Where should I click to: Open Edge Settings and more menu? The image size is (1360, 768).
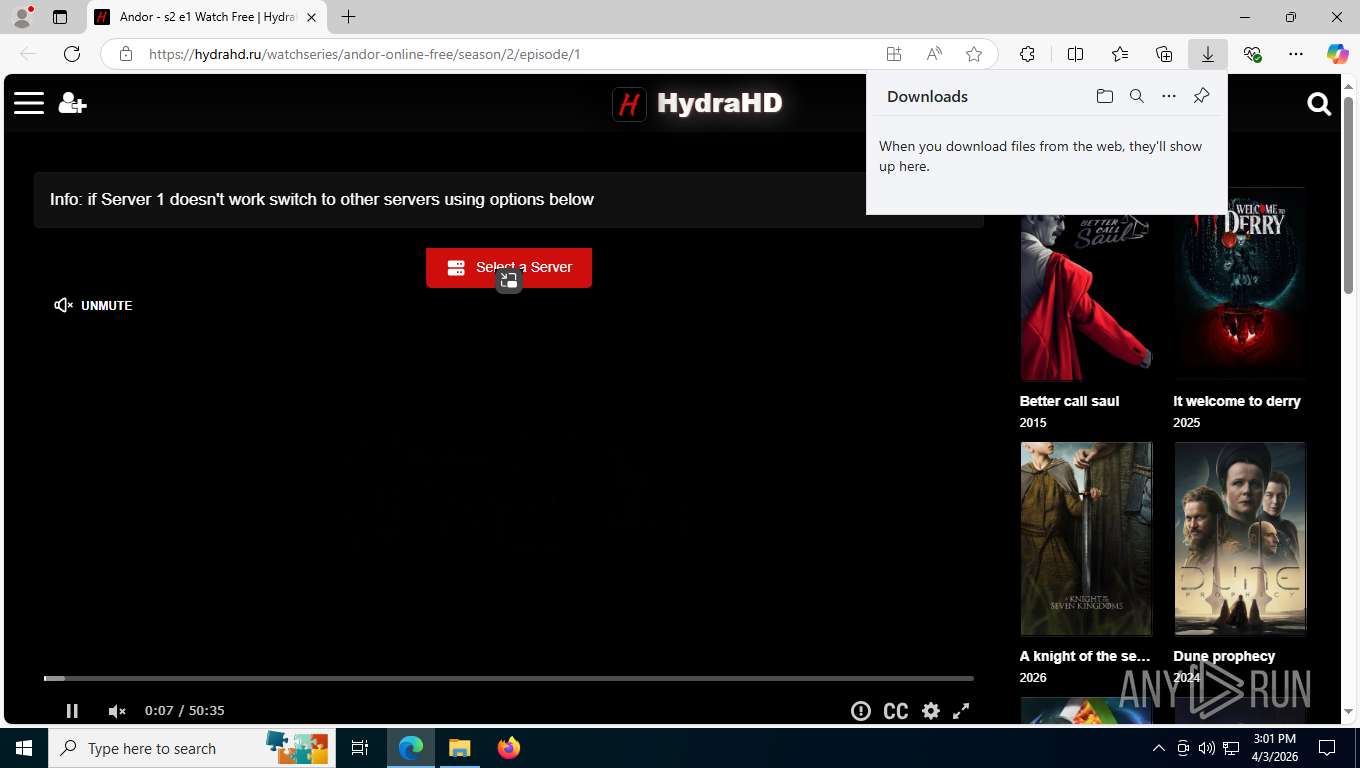[1296, 54]
